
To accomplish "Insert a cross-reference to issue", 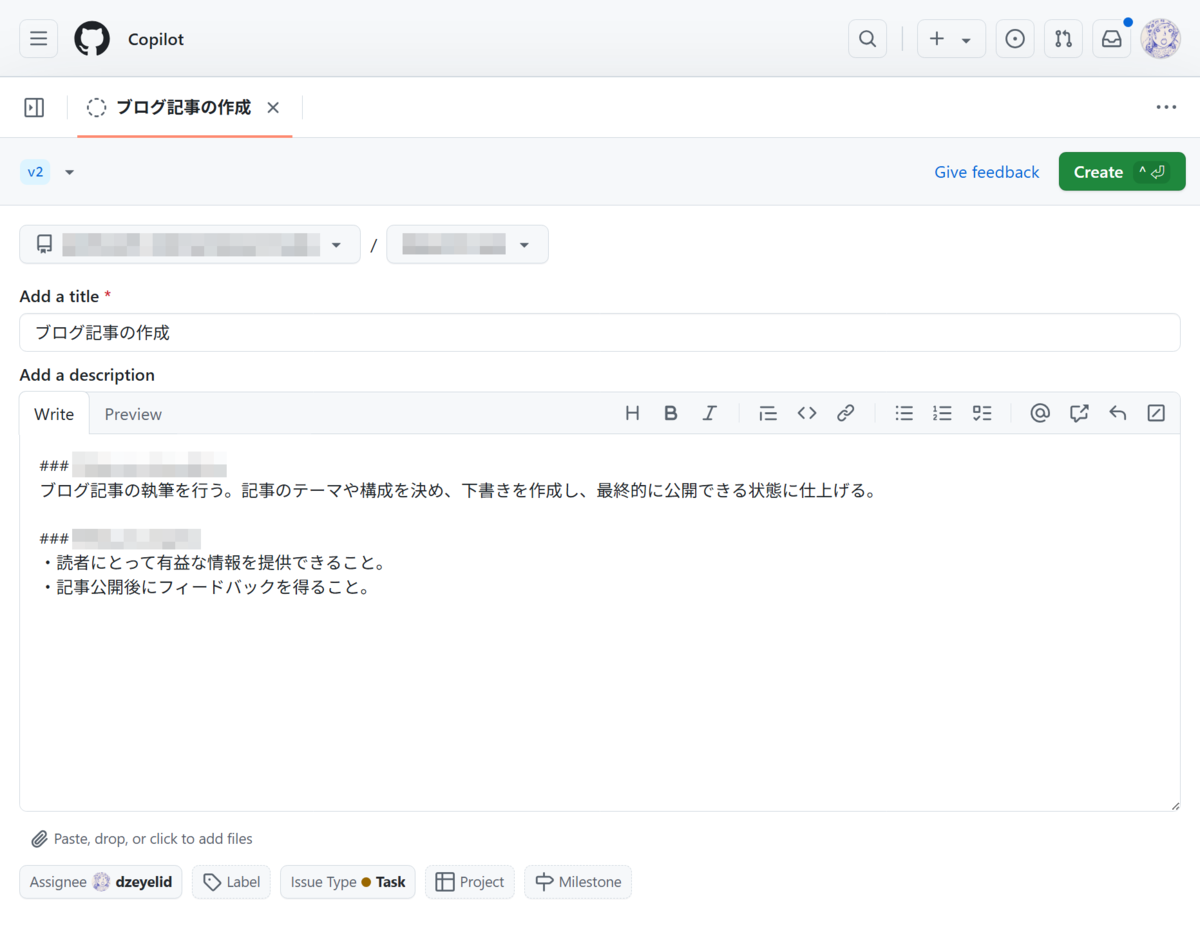I will click(x=1079, y=413).
